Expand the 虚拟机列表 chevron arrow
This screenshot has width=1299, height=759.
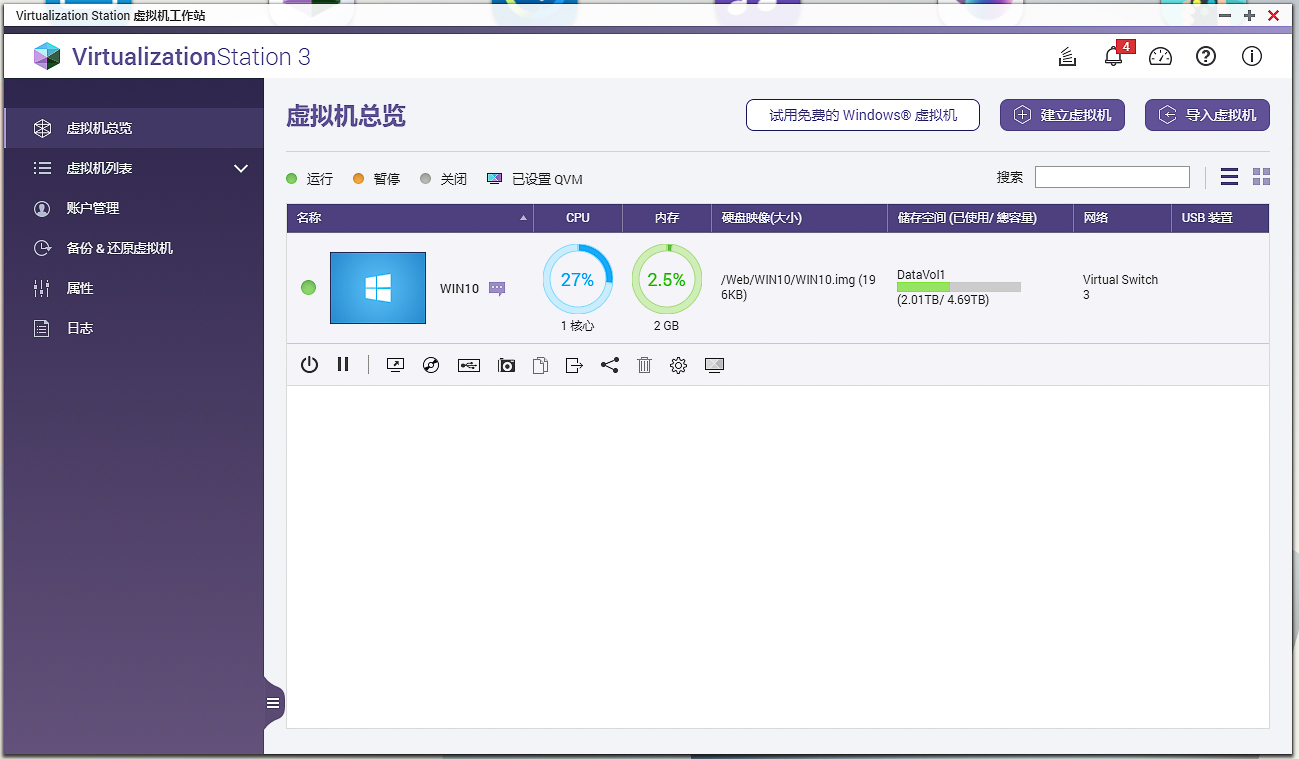click(x=241, y=168)
